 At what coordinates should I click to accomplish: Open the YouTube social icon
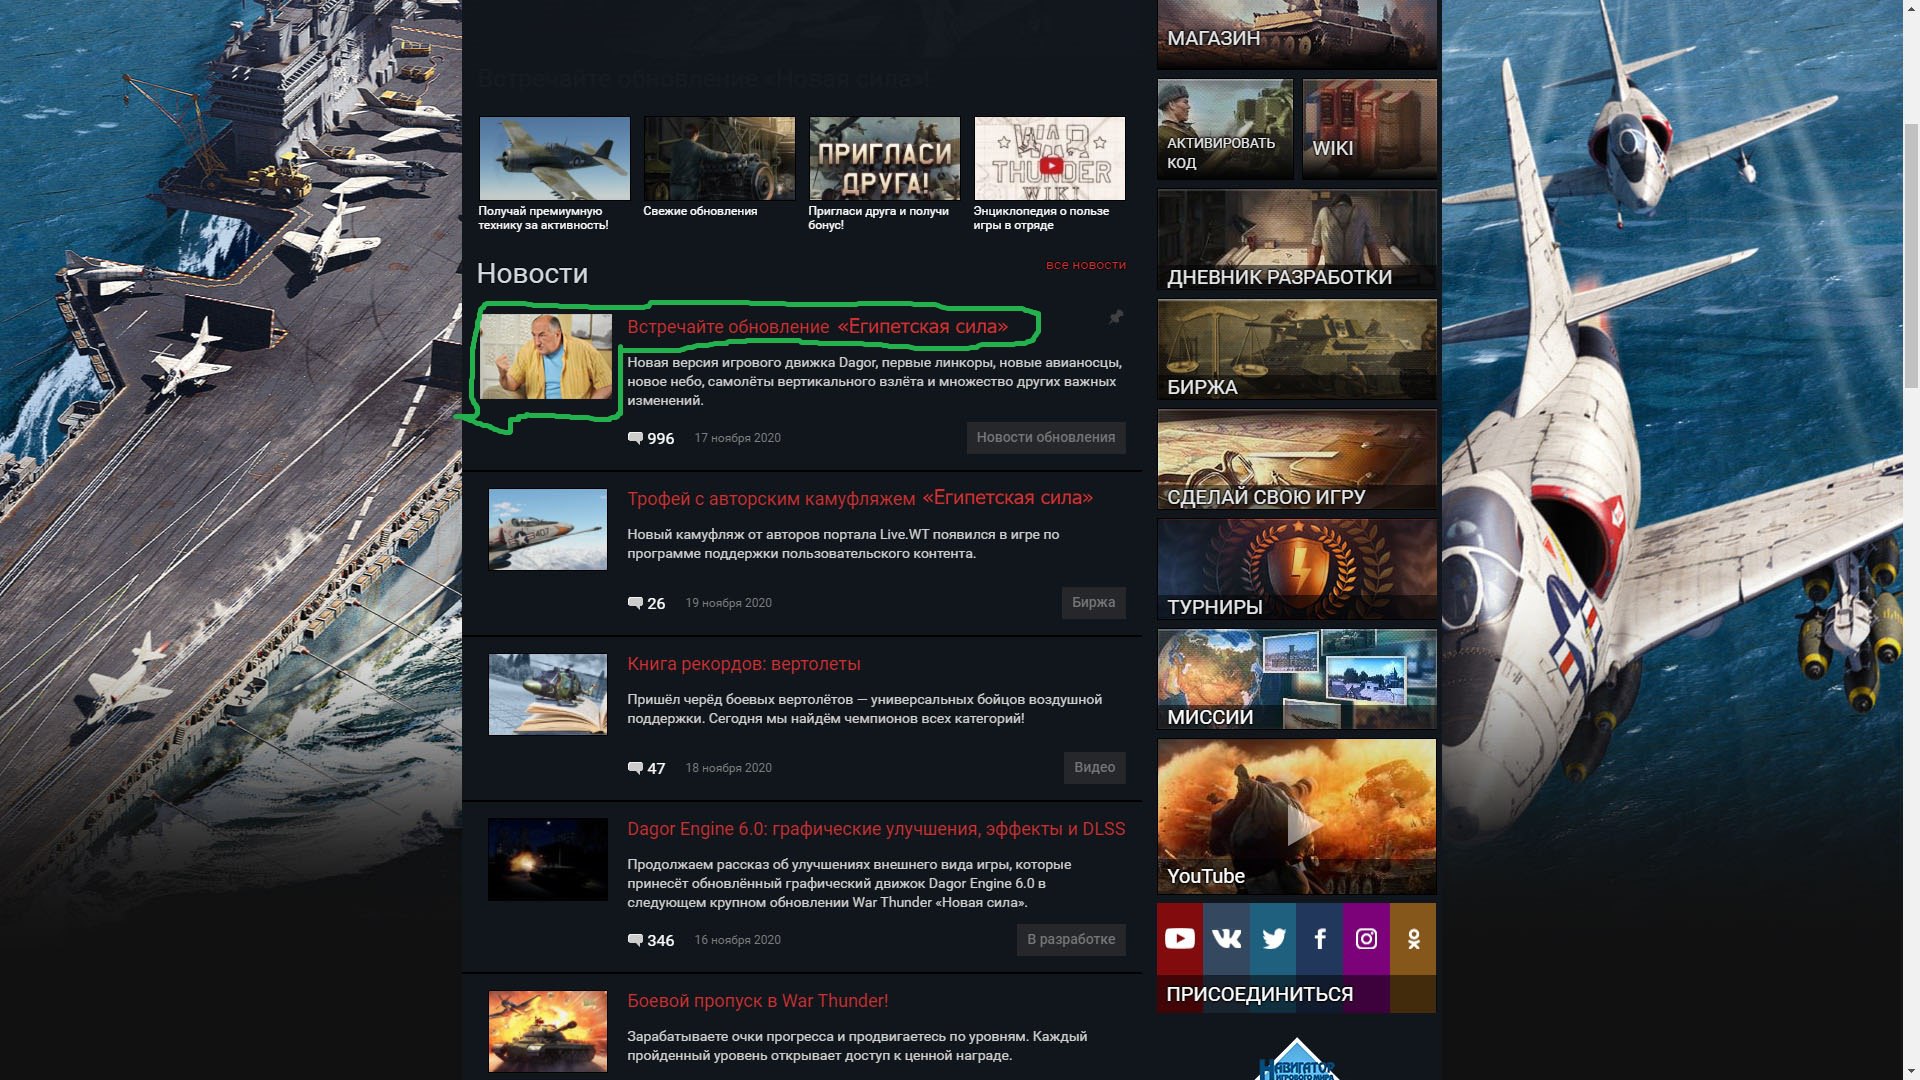pos(1180,938)
